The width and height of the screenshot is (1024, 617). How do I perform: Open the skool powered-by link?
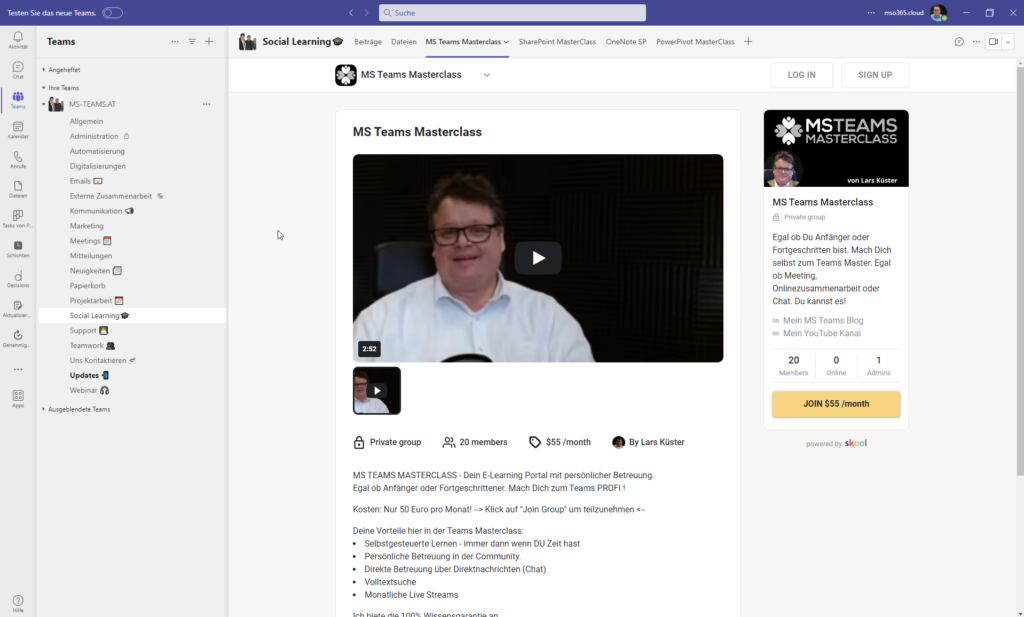(x=856, y=443)
